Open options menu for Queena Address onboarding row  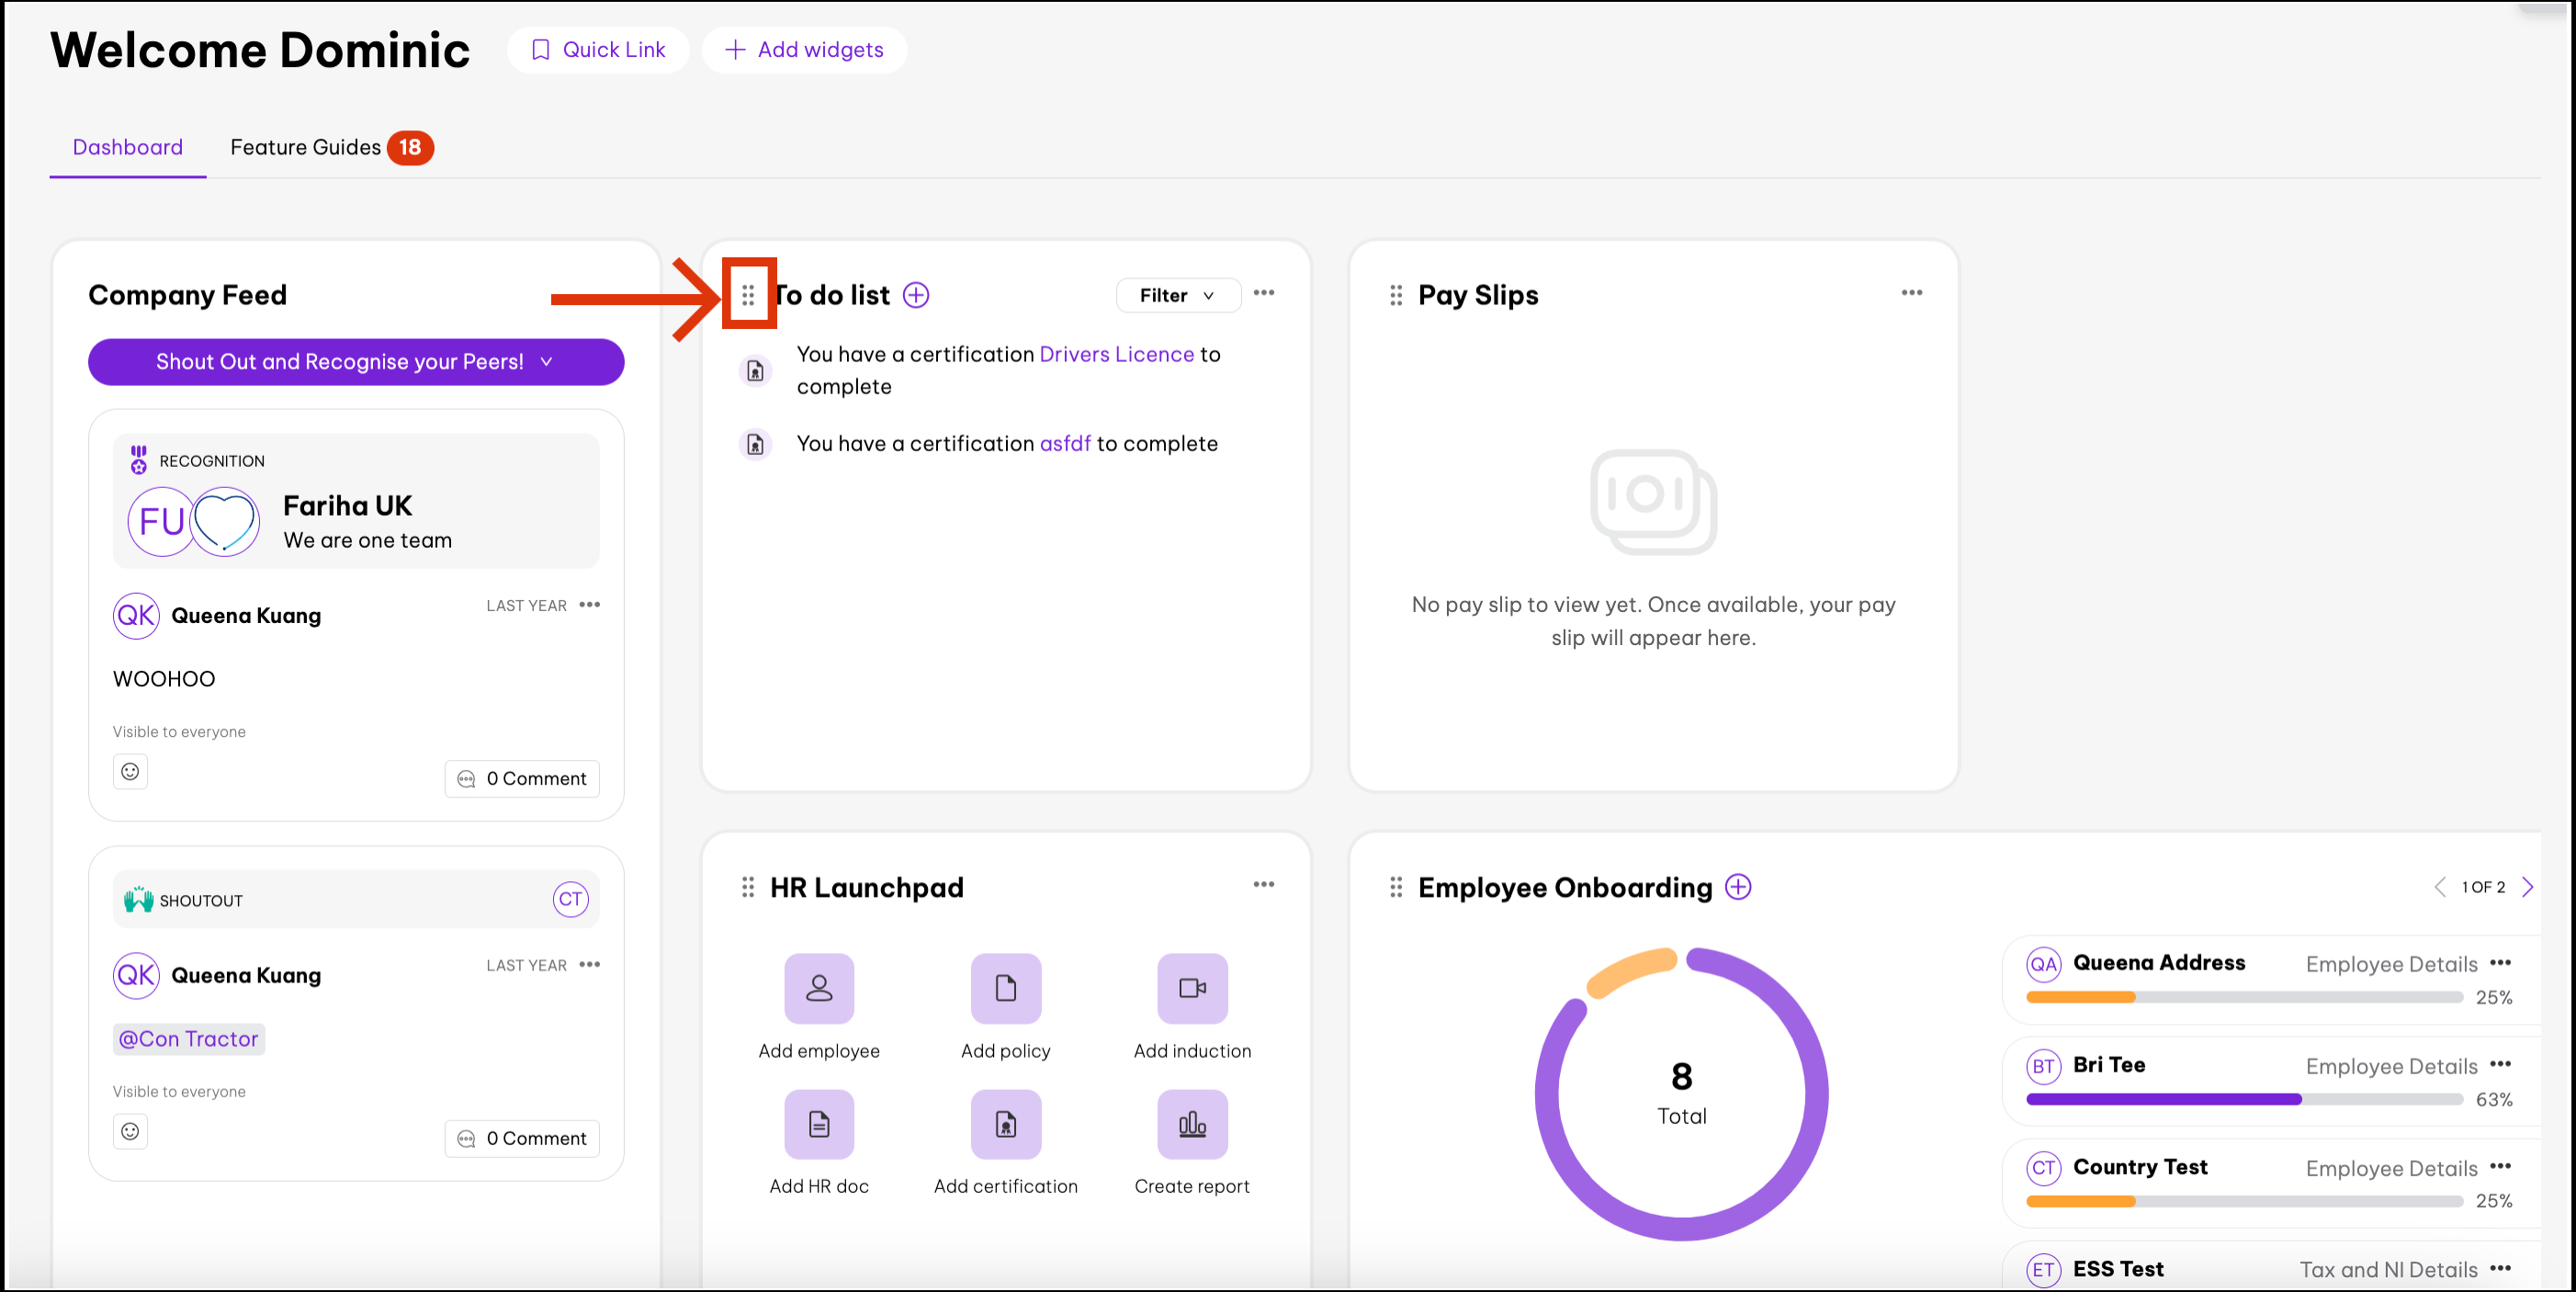pyautogui.click(x=2500, y=962)
